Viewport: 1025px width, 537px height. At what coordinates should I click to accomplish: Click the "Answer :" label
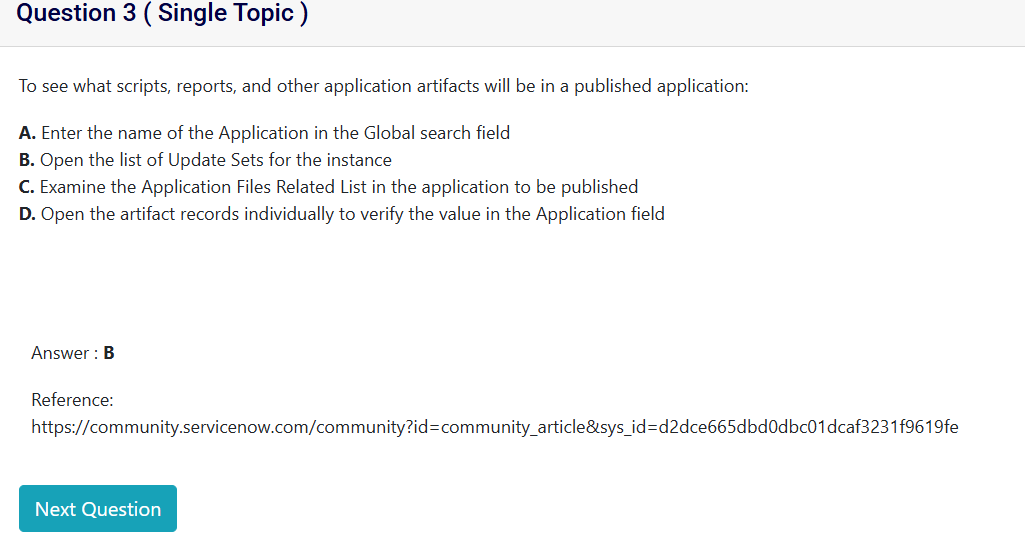click(x=65, y=353)
